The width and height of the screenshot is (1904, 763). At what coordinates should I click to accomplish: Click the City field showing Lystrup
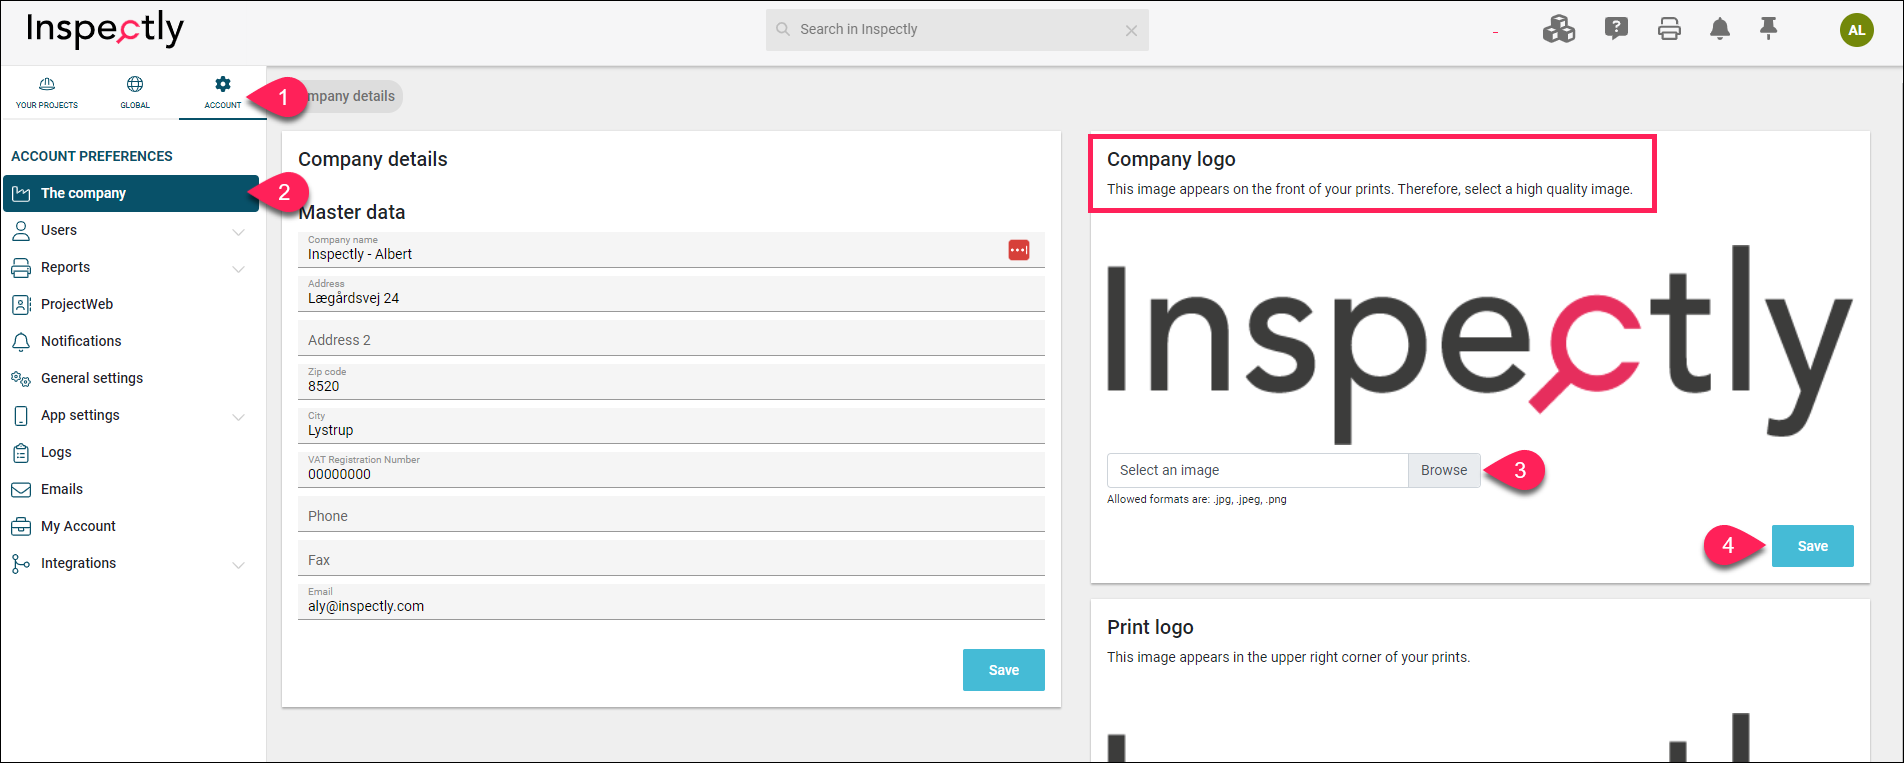pyautogui.click(x=671, y=426)
